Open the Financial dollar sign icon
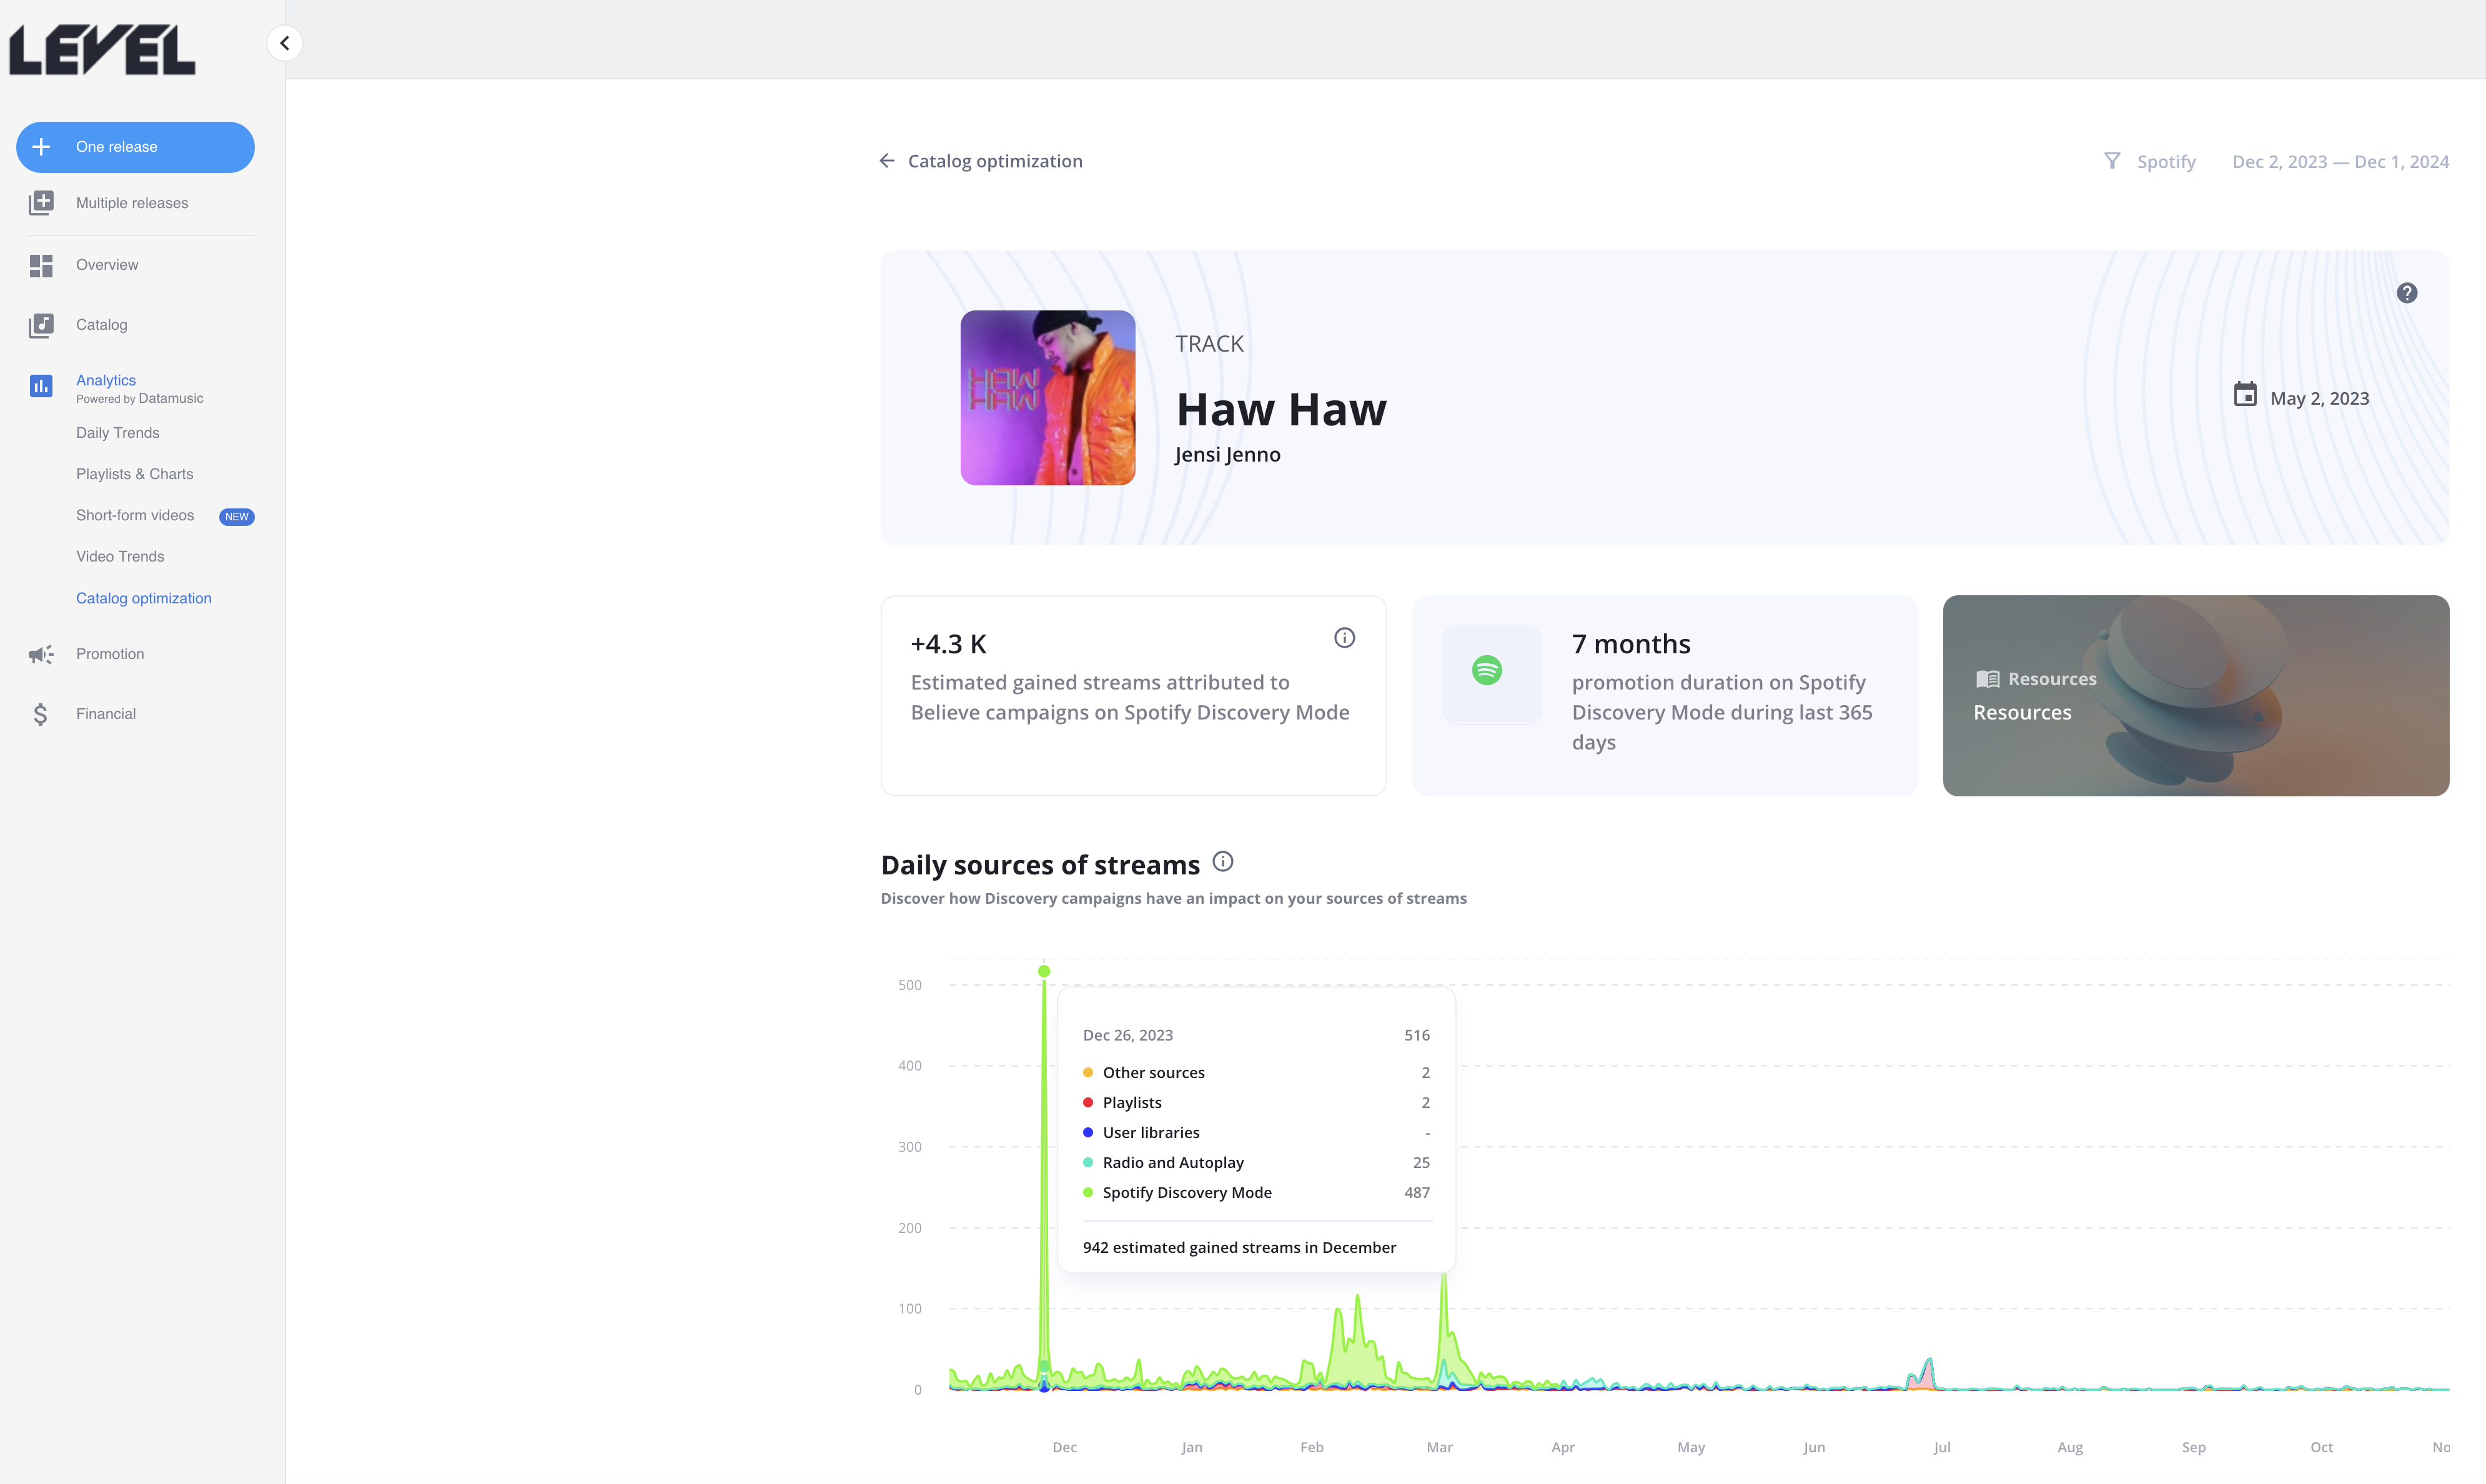This screenshot has width=2486, height=1484. click(41, 714)
